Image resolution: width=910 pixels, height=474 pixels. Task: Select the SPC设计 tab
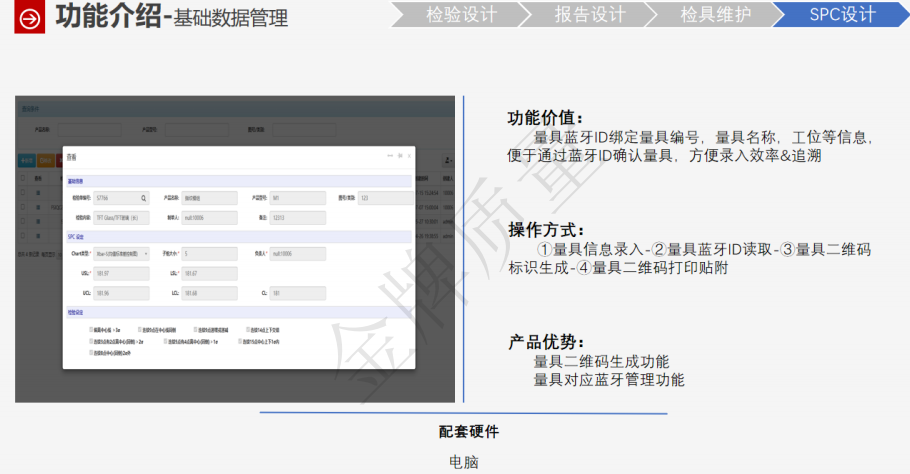point(841,14)
